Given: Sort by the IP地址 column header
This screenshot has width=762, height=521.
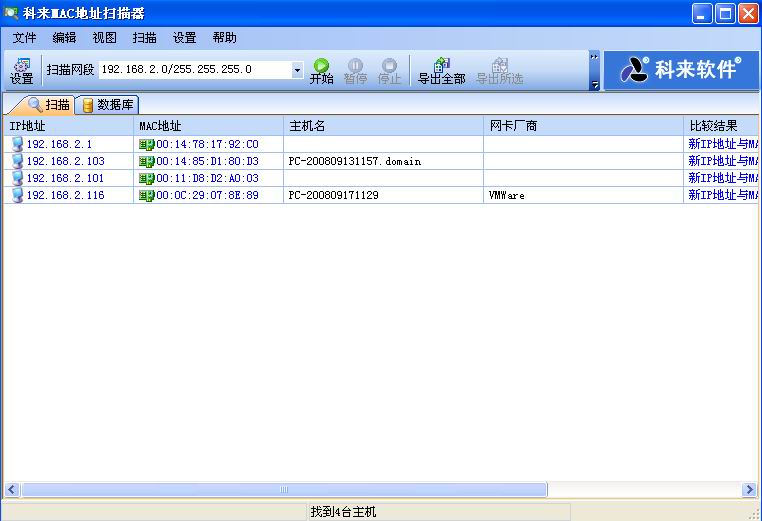Looking at the screenshot, I should tap(68, 126).
